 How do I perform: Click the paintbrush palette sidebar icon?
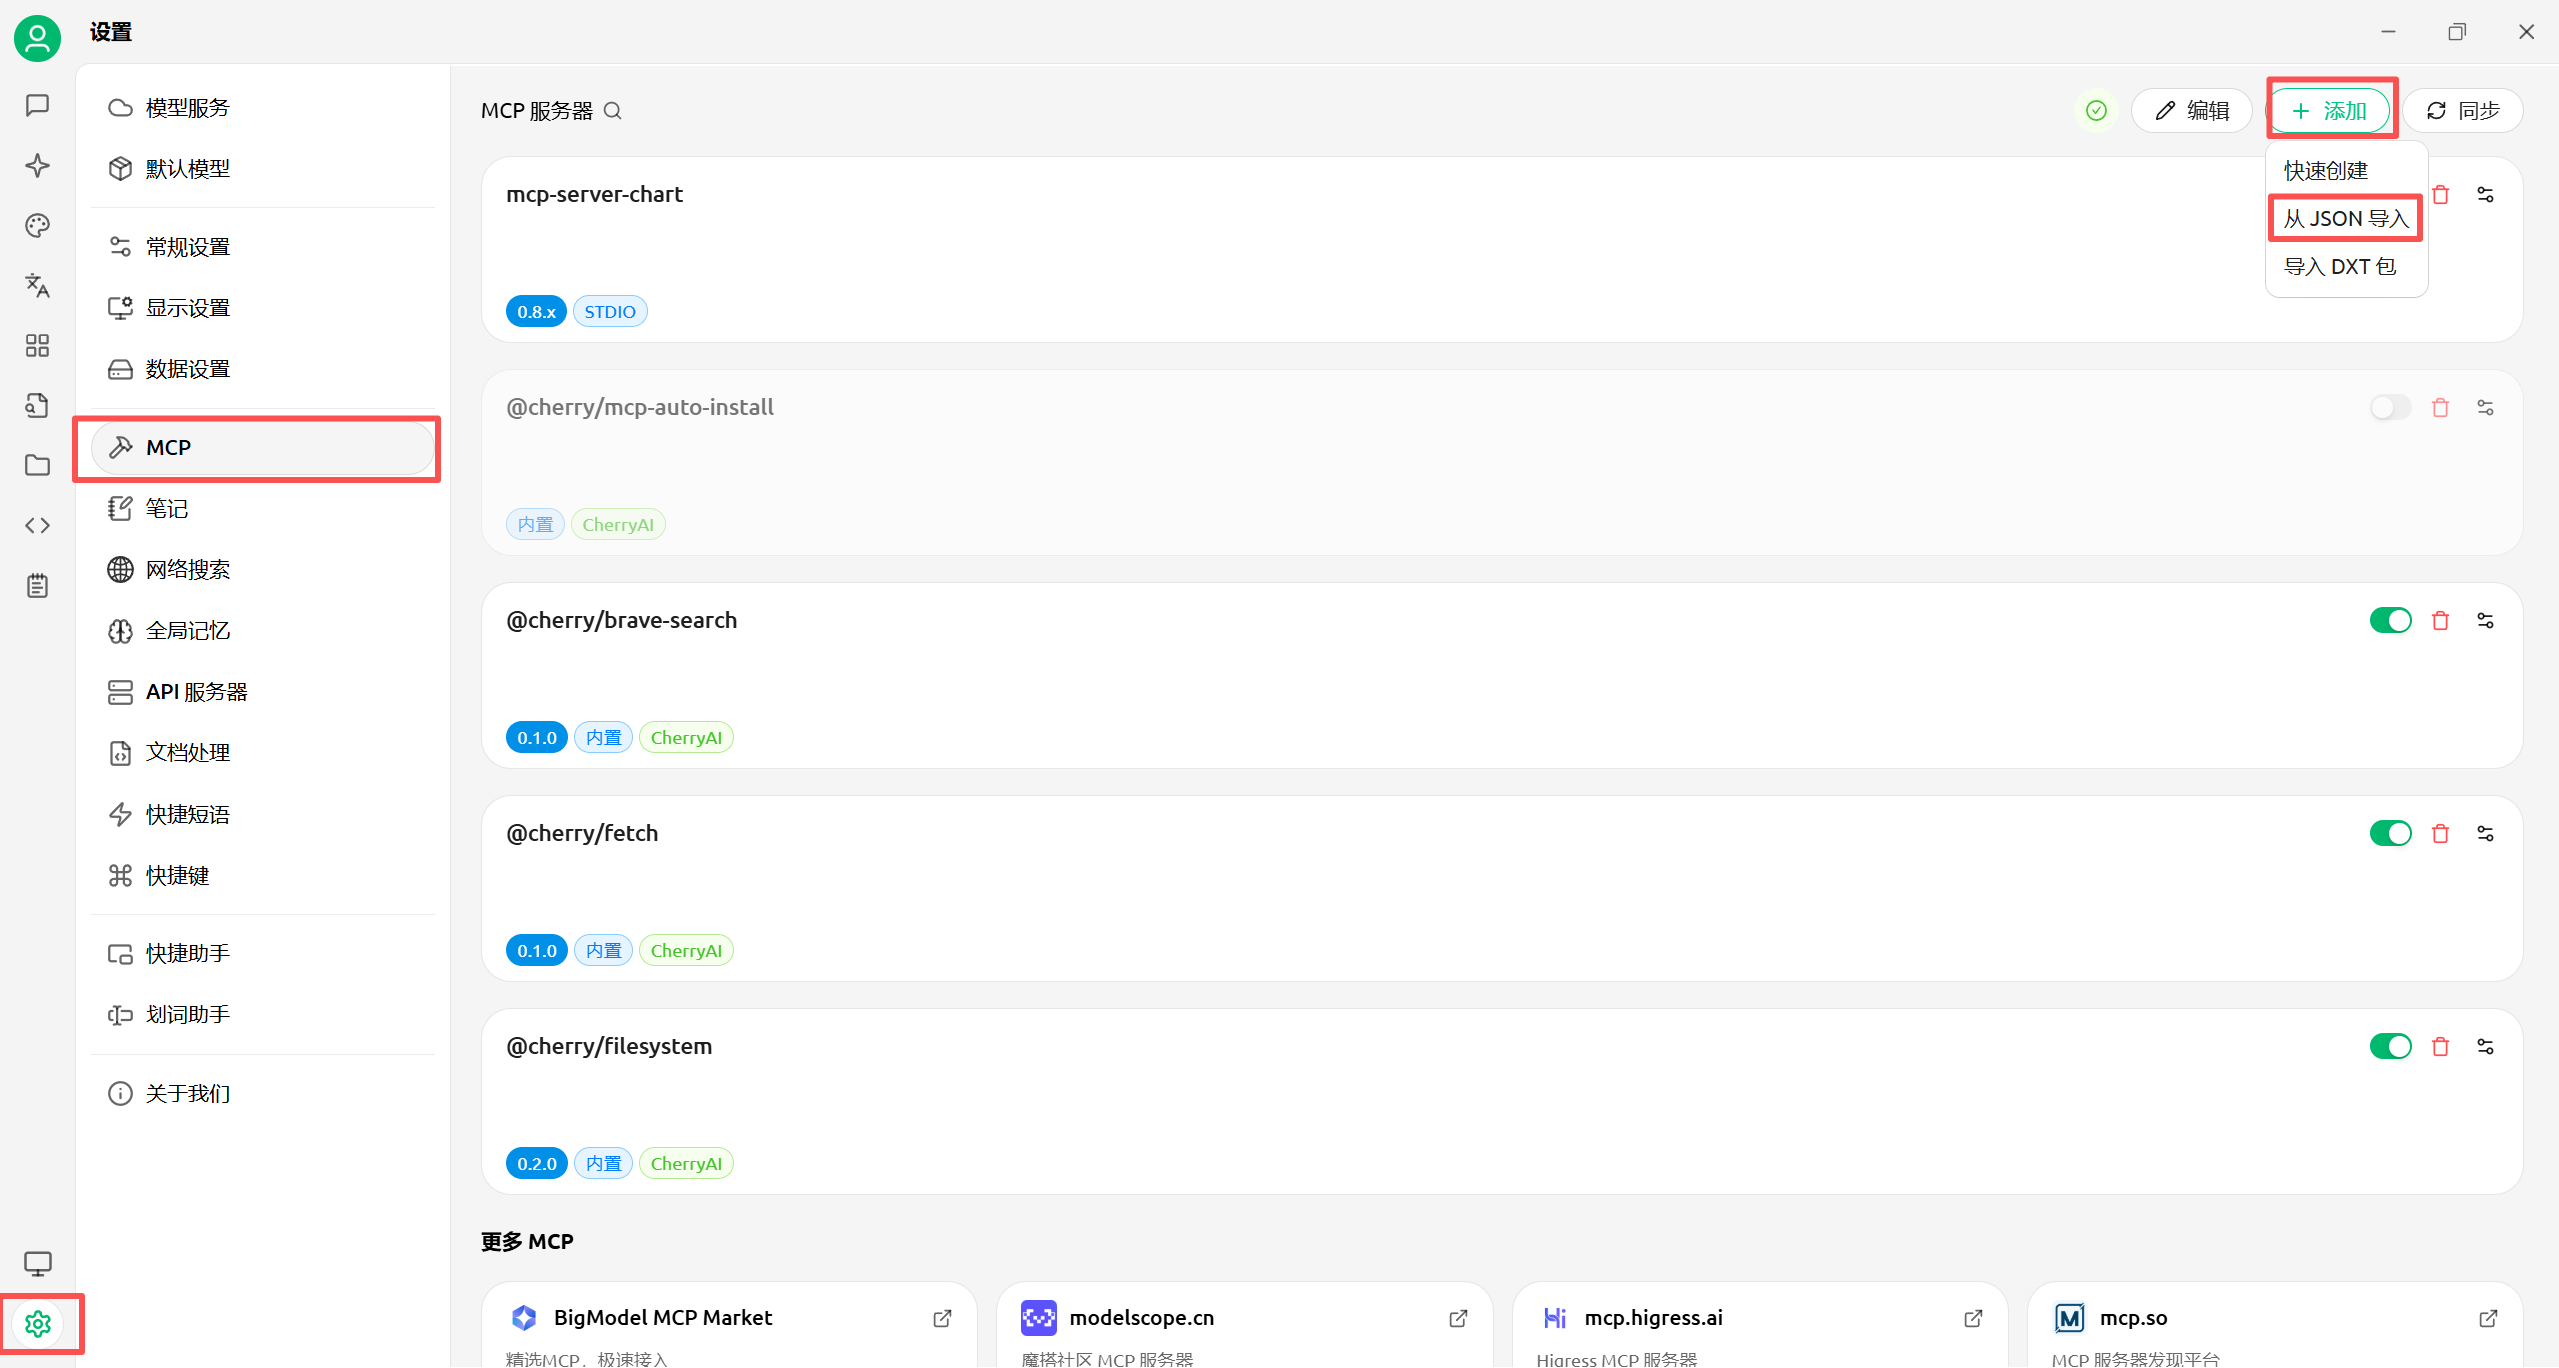[37, 226]
